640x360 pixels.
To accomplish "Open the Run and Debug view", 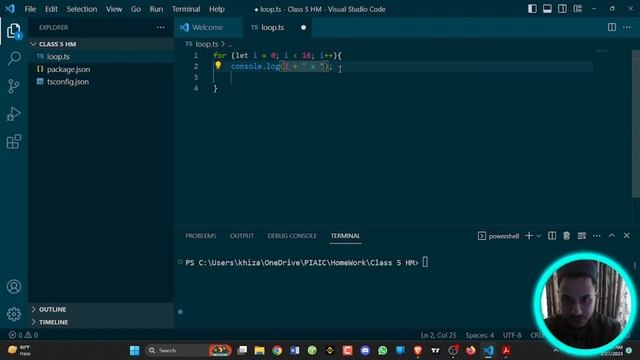I will click(x=13, y=114).
